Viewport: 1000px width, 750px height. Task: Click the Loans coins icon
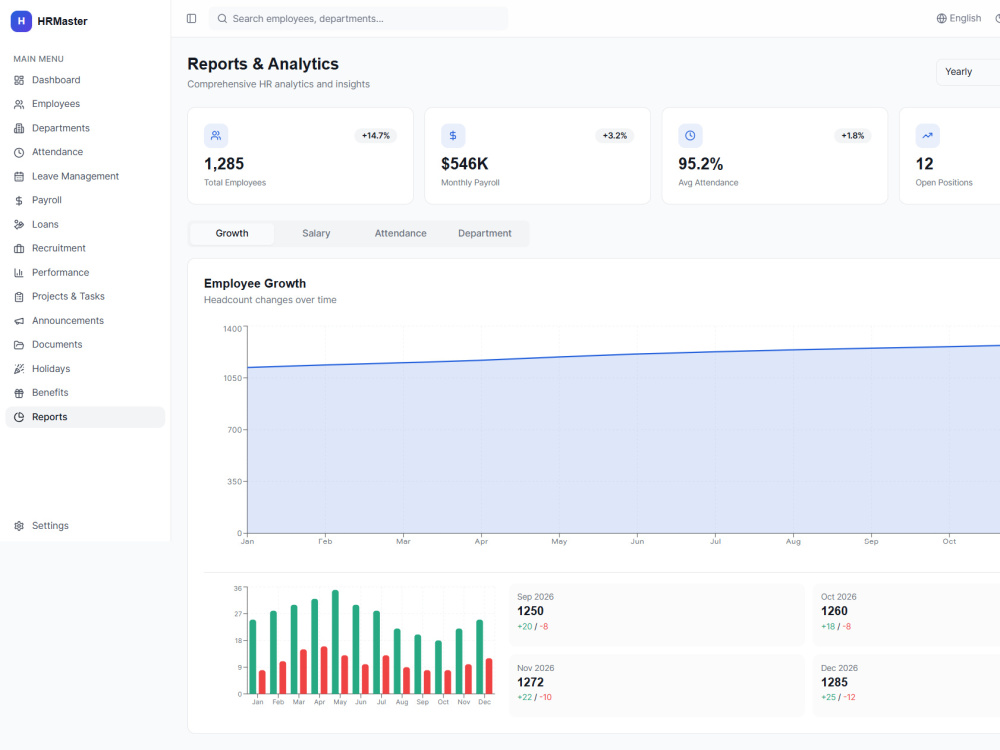pyautogui.click(x=19, y=224)
